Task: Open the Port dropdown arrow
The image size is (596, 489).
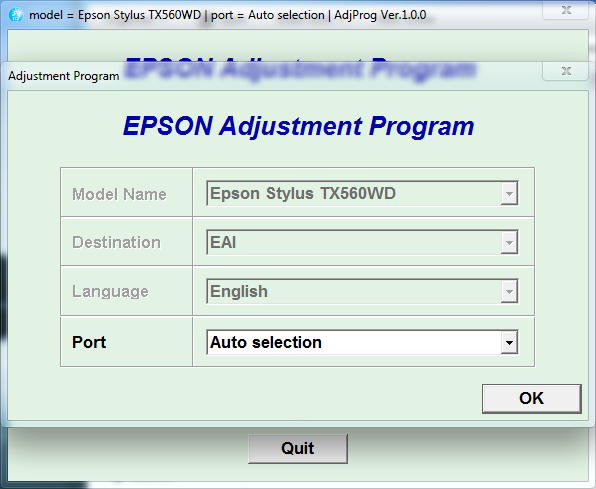Action: pyautogui.click(x=509, y=342)
